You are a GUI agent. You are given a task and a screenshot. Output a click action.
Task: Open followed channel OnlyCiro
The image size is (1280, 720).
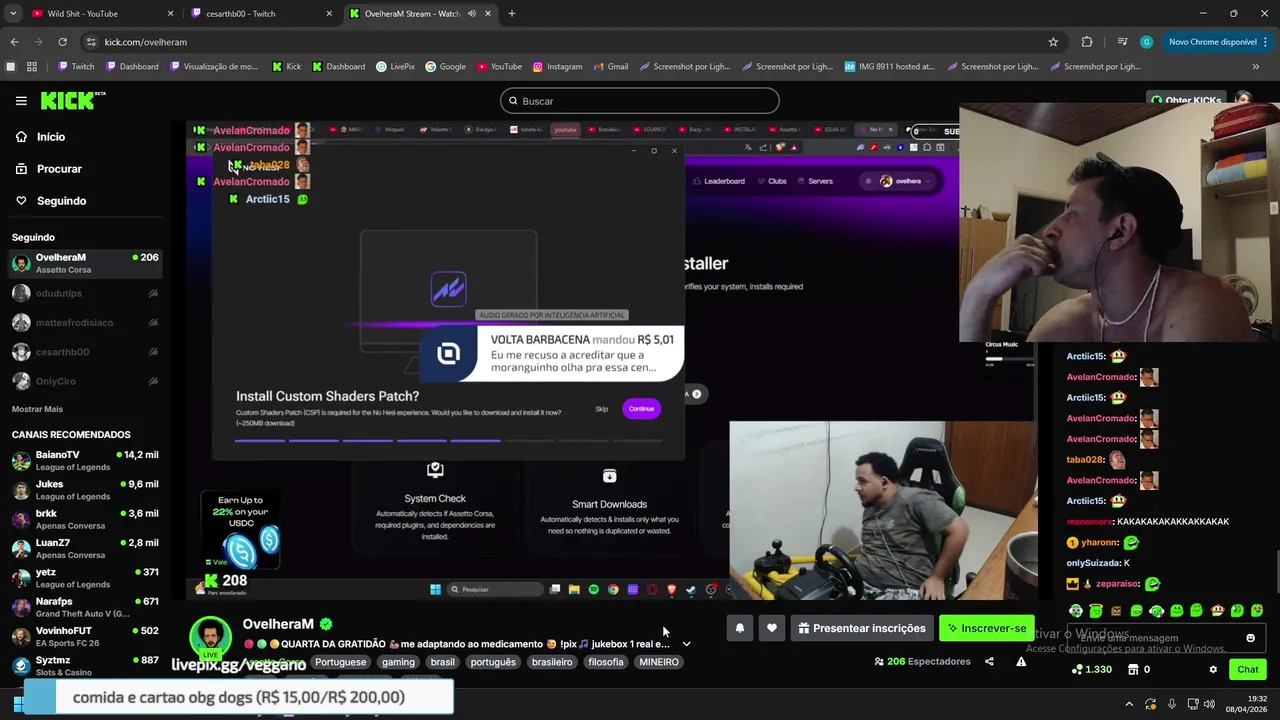(85, 381)
